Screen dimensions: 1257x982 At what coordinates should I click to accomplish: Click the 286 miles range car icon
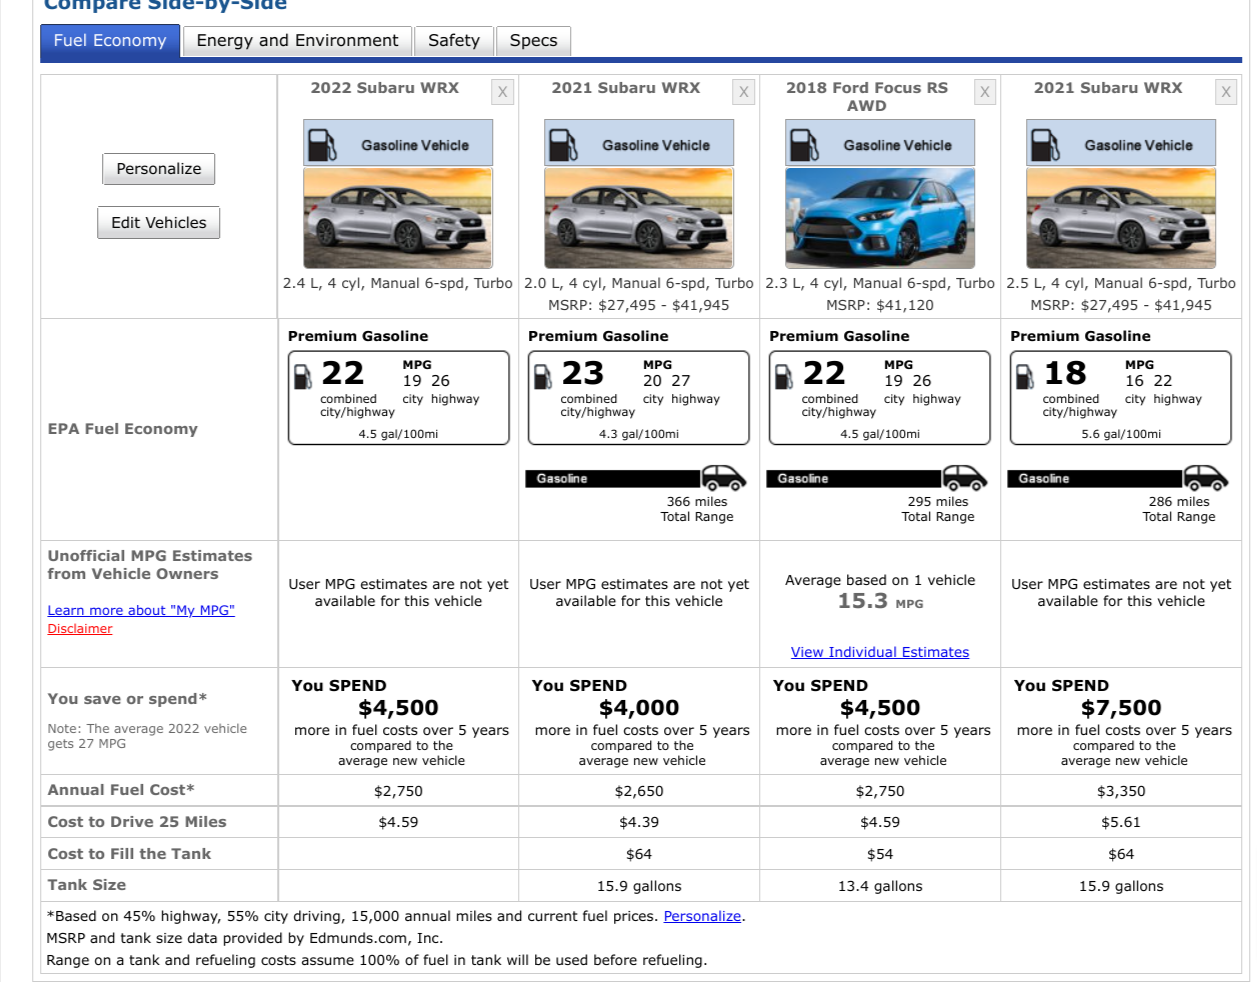[1205, 477]
